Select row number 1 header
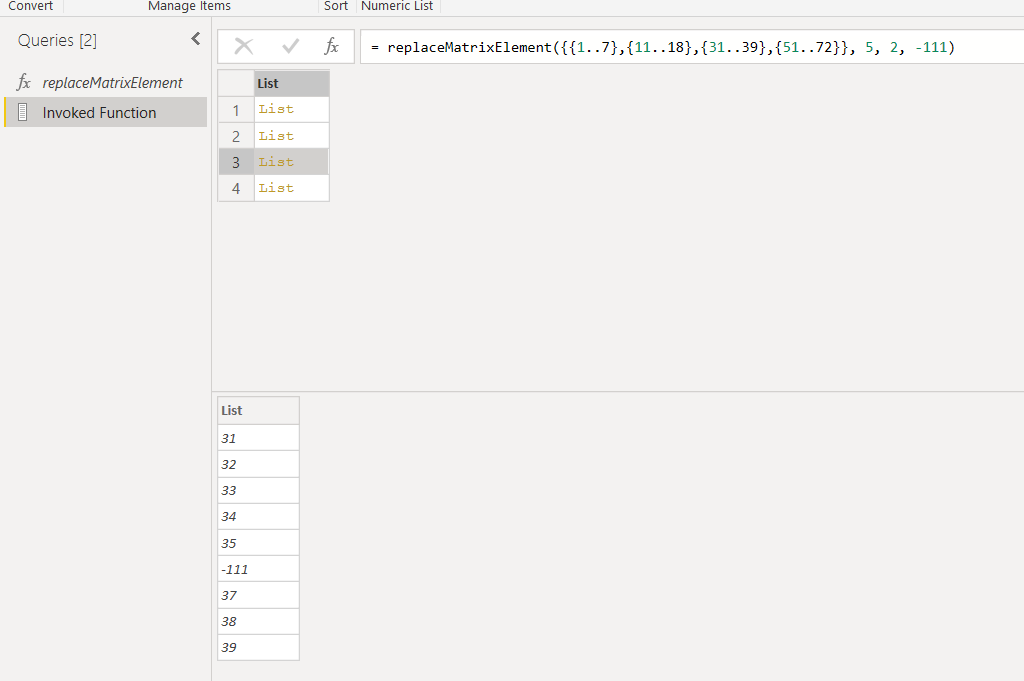Image resolution: width=1024 pixels, height=681 pixels. point(236,110)
